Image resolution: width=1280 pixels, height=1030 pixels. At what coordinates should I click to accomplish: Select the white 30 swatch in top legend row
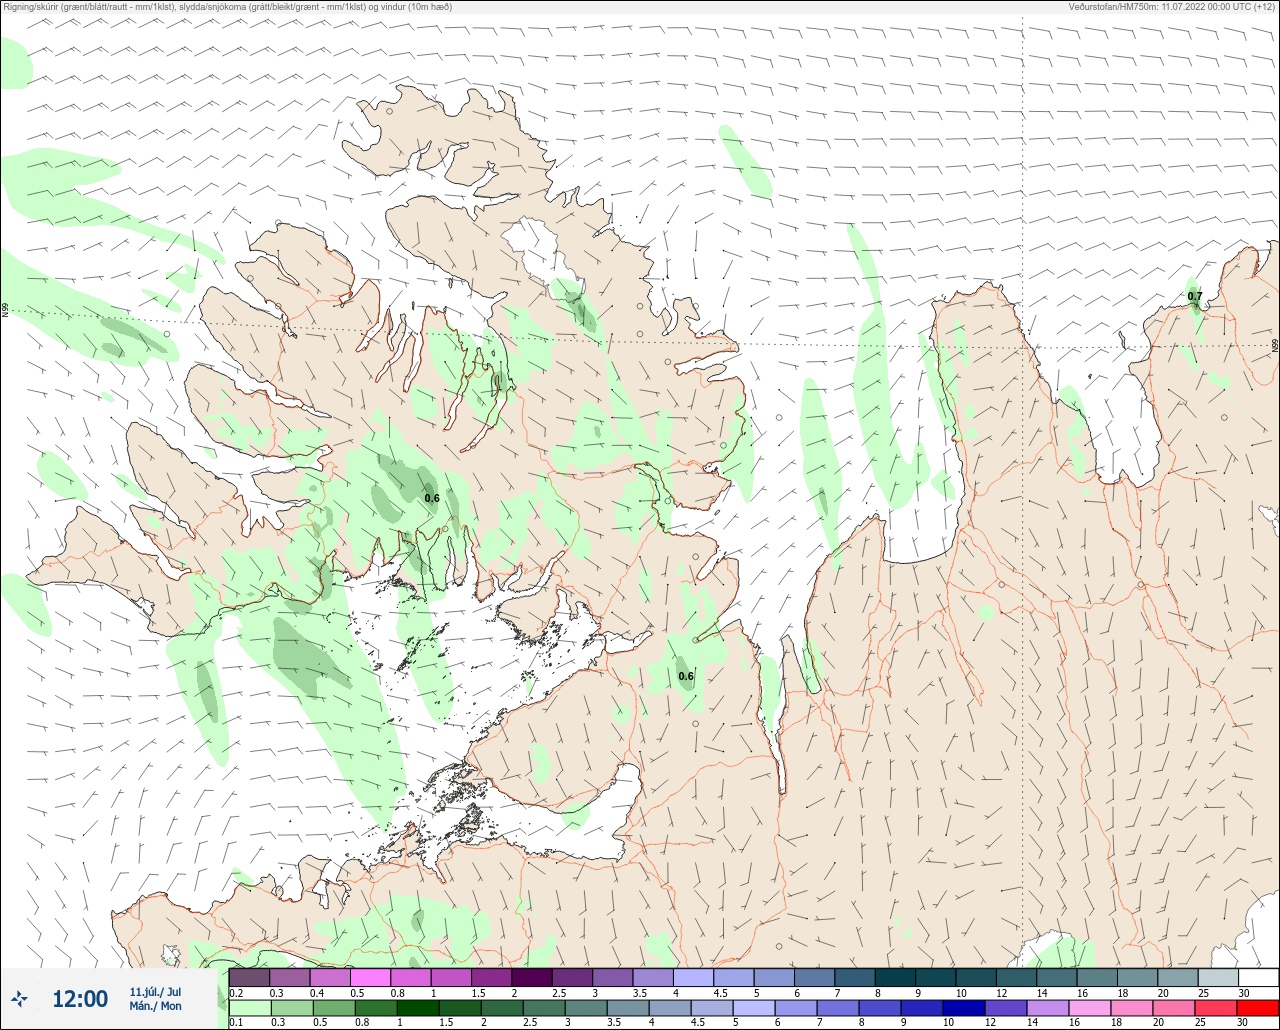click(x=1258, y=978)
